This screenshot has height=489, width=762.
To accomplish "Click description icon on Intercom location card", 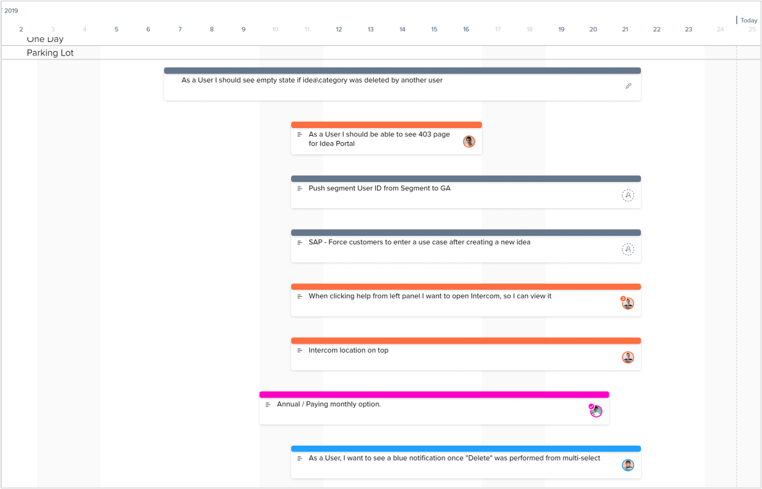I will [x=300, y=351].
